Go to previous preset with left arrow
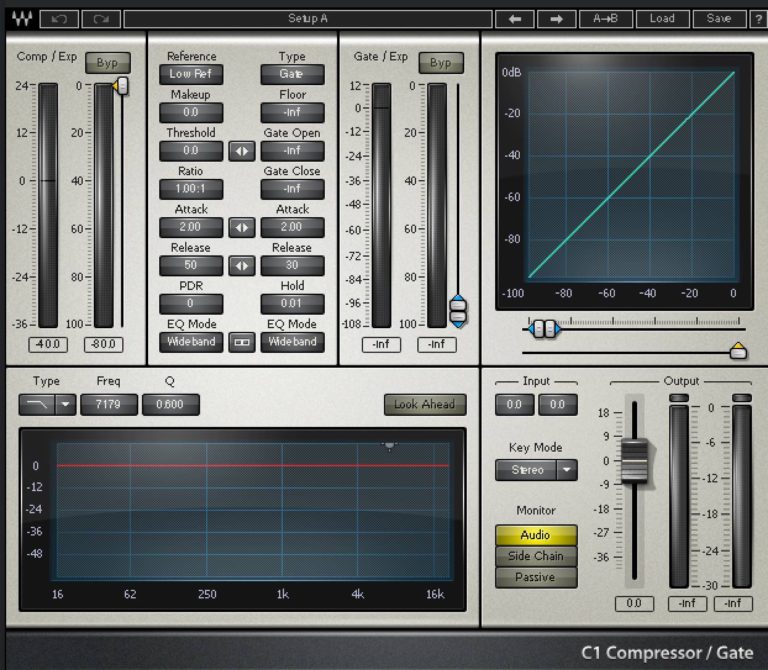768x670 pixels. coord(515,19)
